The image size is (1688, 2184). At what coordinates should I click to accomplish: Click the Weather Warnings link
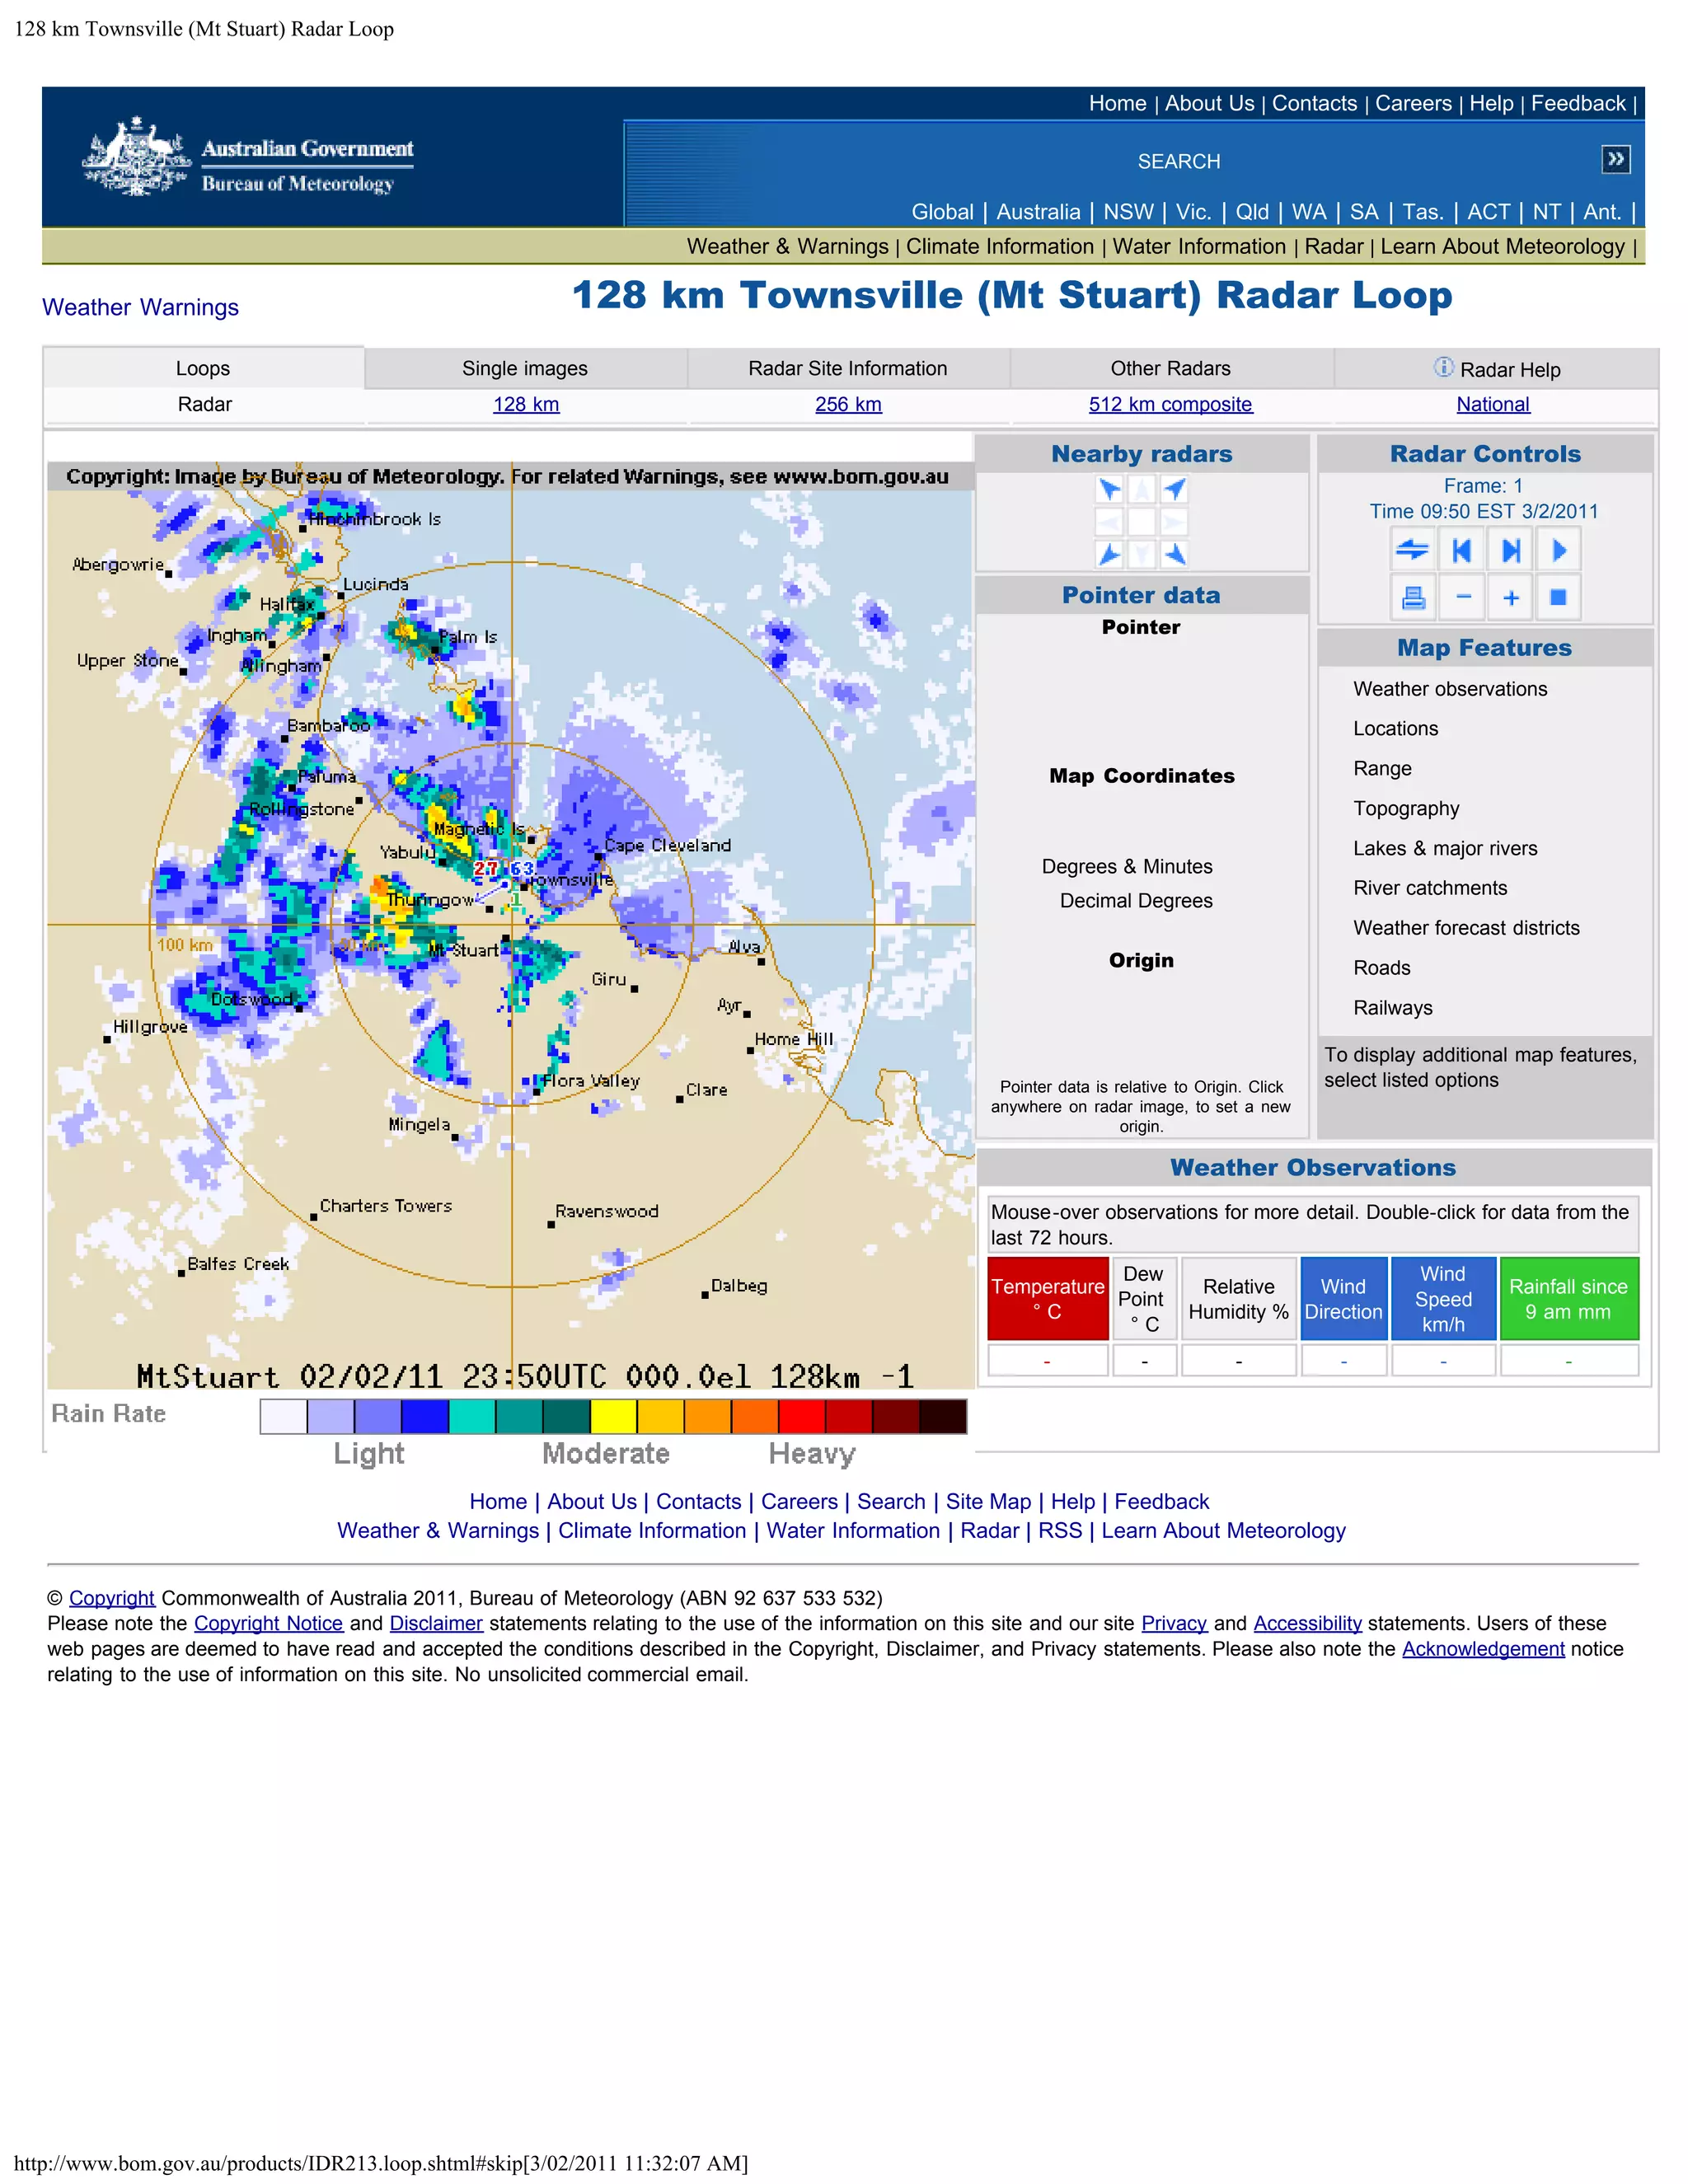pos(140,307)
